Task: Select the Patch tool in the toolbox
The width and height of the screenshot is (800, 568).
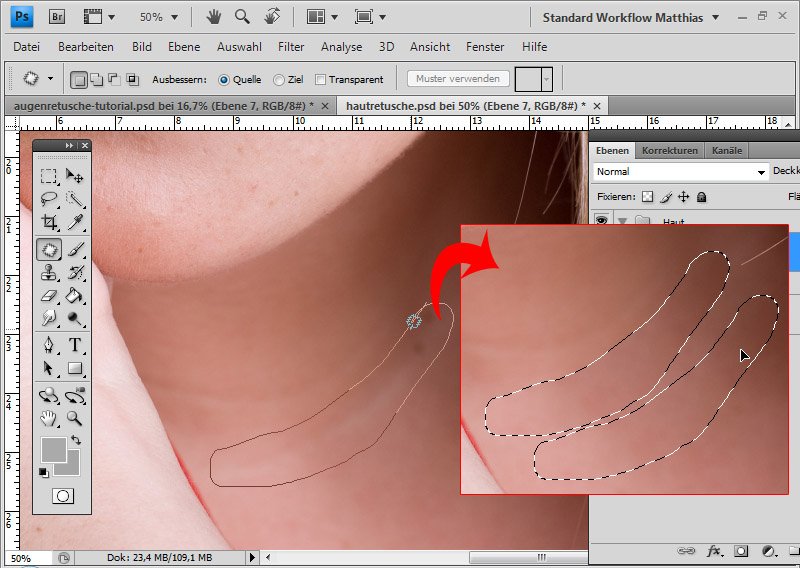Action: [48, 249]
